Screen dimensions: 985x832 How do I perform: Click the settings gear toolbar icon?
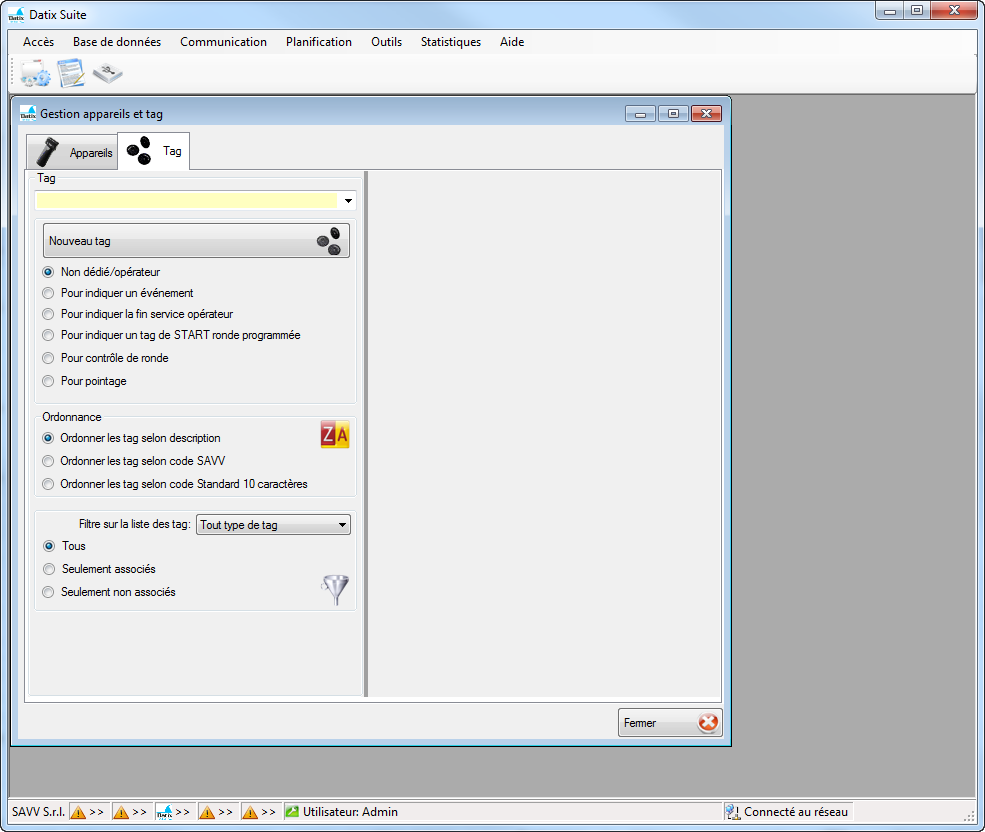(35, 73)
